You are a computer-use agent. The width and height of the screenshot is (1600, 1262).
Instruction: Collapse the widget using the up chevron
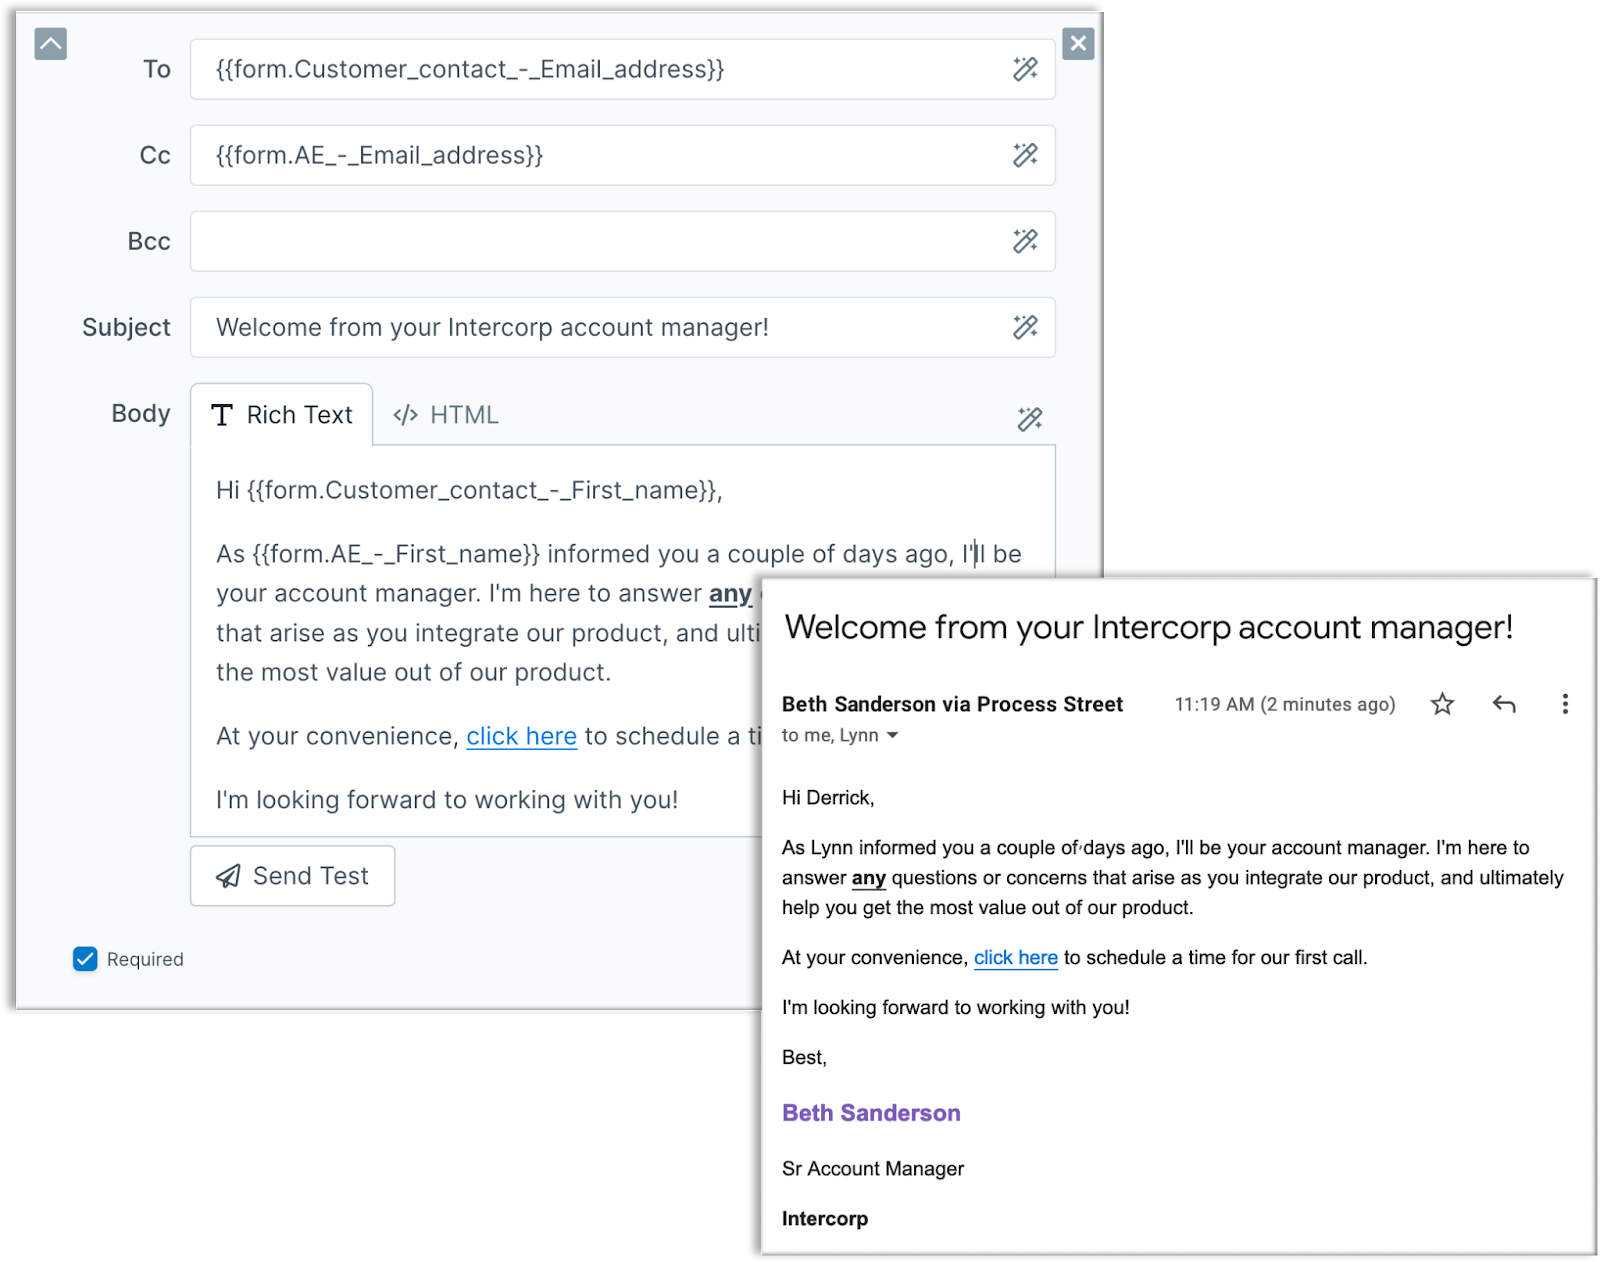(x=51, y=44)
